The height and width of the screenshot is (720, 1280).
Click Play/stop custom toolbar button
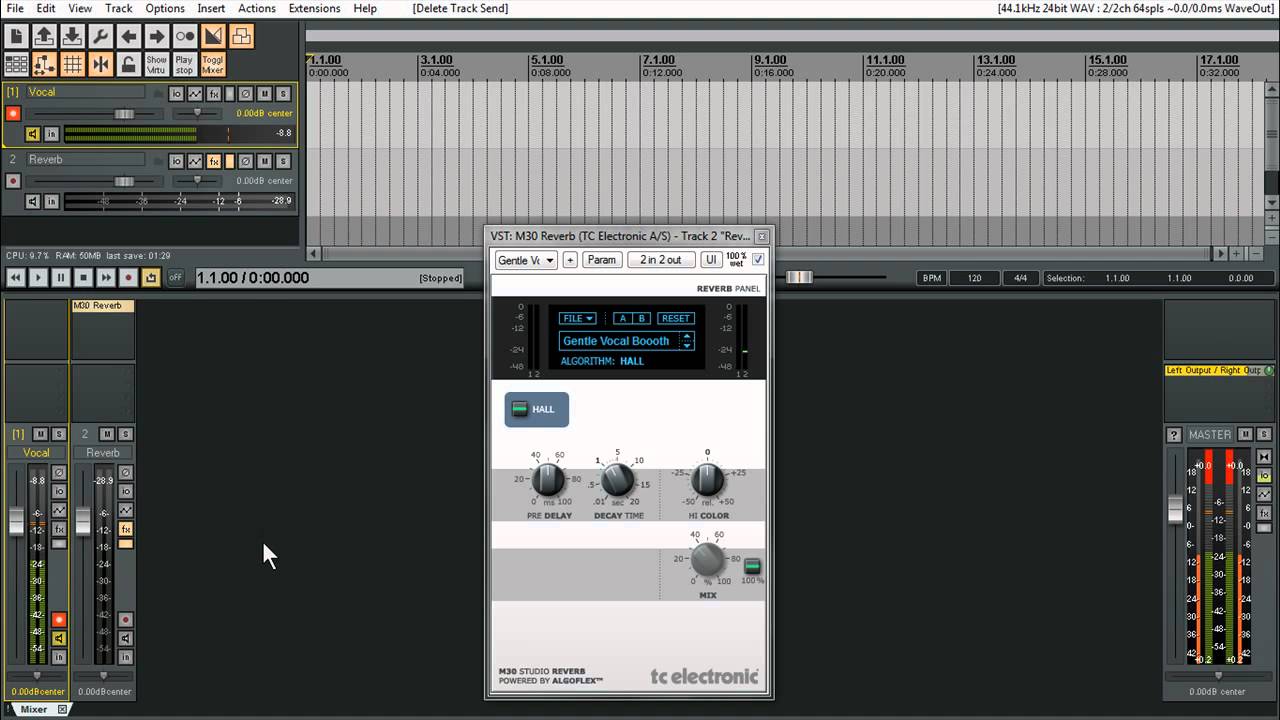pyautogui.click(x=184, y=65)
